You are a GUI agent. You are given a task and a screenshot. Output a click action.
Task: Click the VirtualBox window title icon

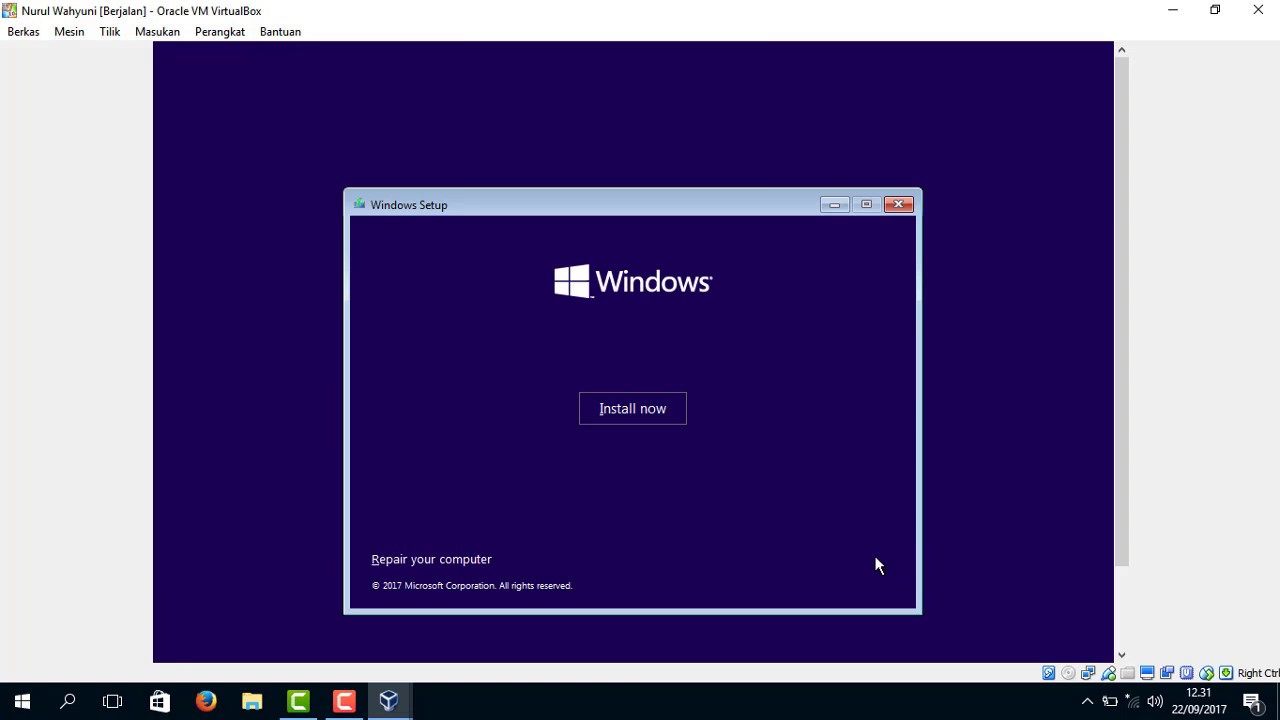(x=10, y=10)
